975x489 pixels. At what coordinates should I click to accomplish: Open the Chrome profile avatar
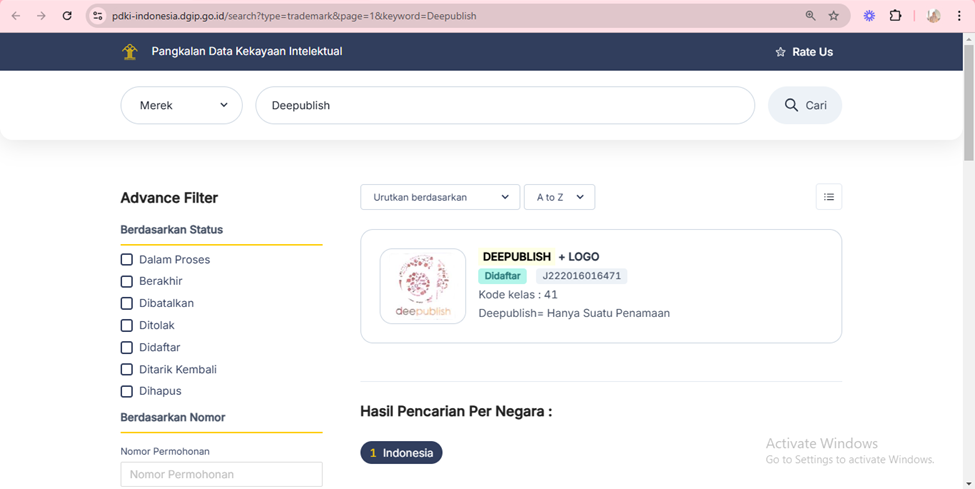[x=933, y=16]
